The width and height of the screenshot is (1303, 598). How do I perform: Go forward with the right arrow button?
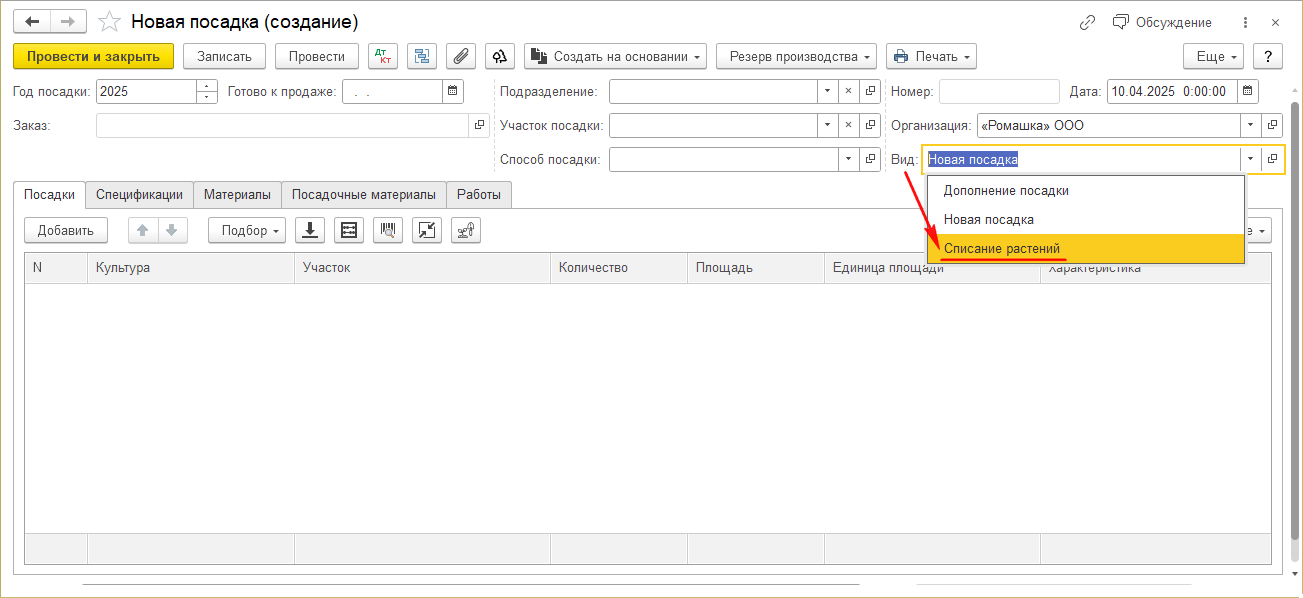click(x=68, y=21)
